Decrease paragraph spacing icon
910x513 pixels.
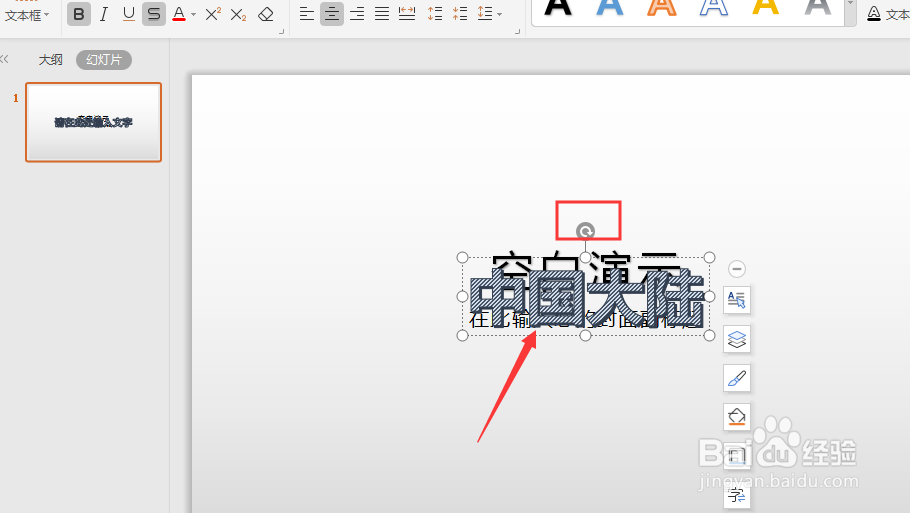[460, 14]
